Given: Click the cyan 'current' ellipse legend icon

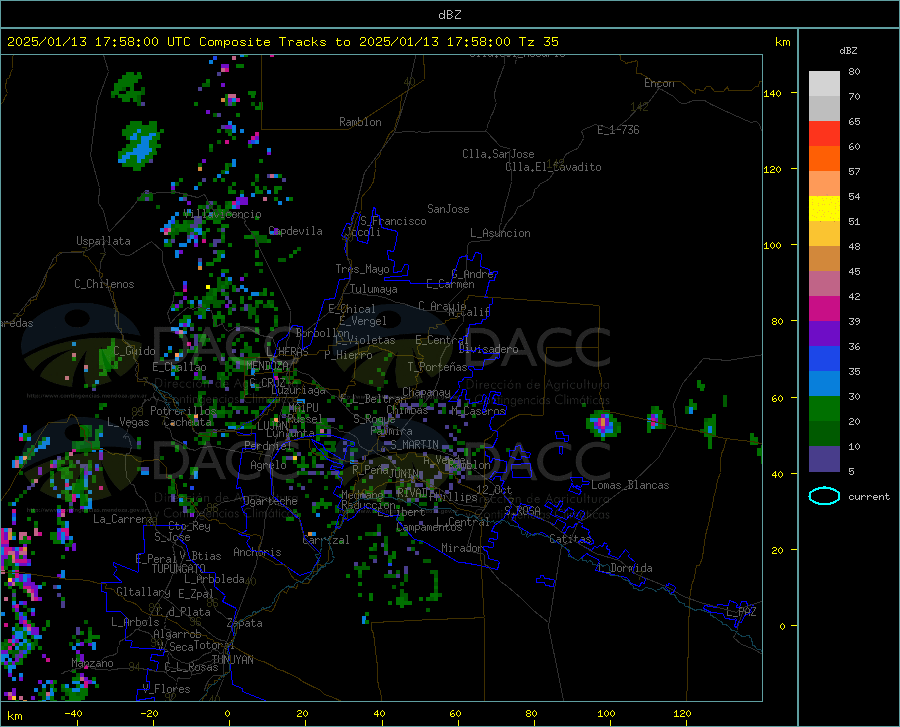Looking at the screenshot, I should click(x=824, y=496).
